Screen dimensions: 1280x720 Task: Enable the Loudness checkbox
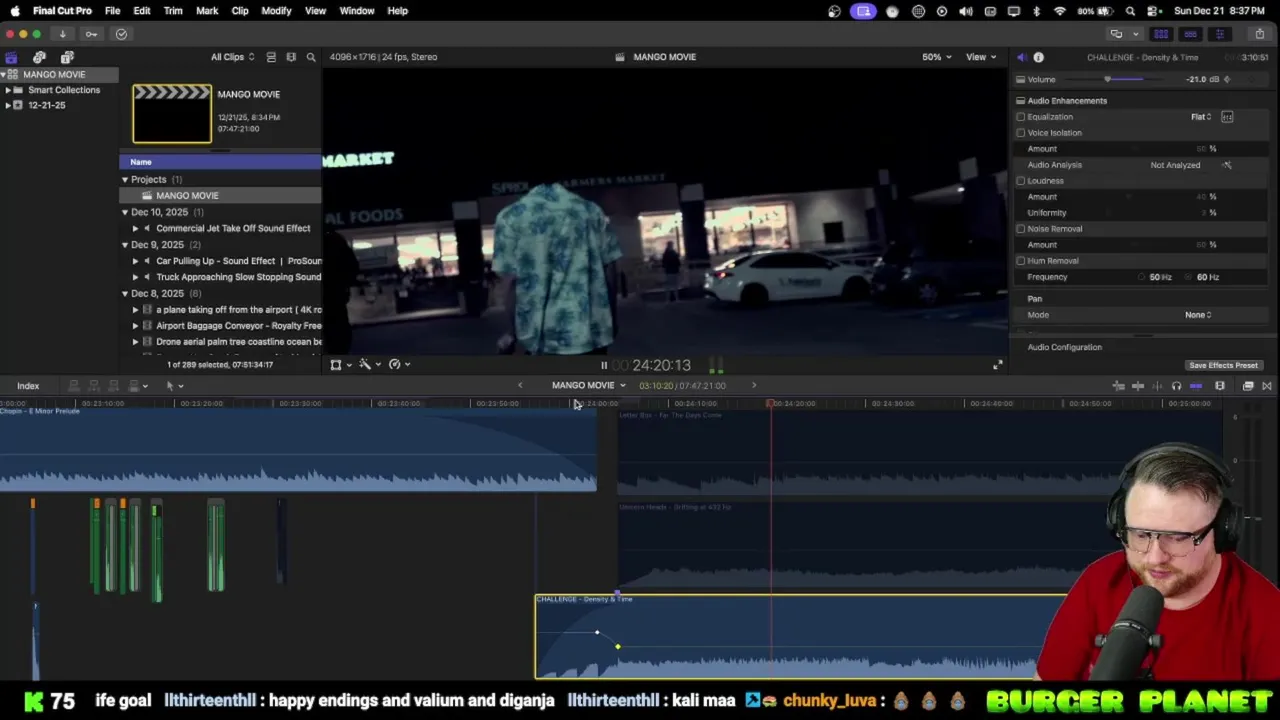1021,181
